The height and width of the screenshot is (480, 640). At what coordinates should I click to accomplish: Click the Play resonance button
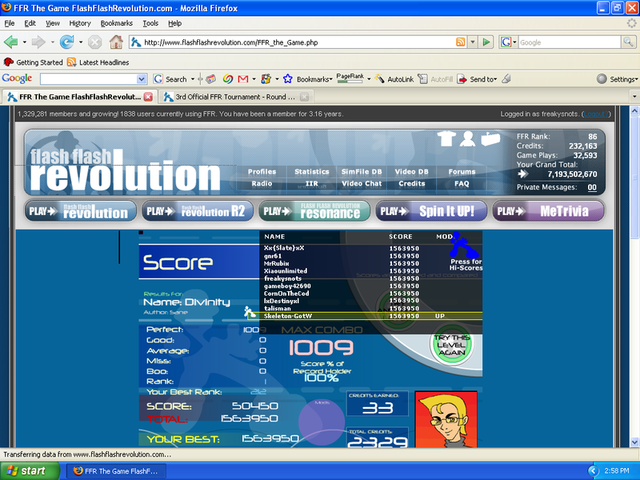click(x=314, y=211)
